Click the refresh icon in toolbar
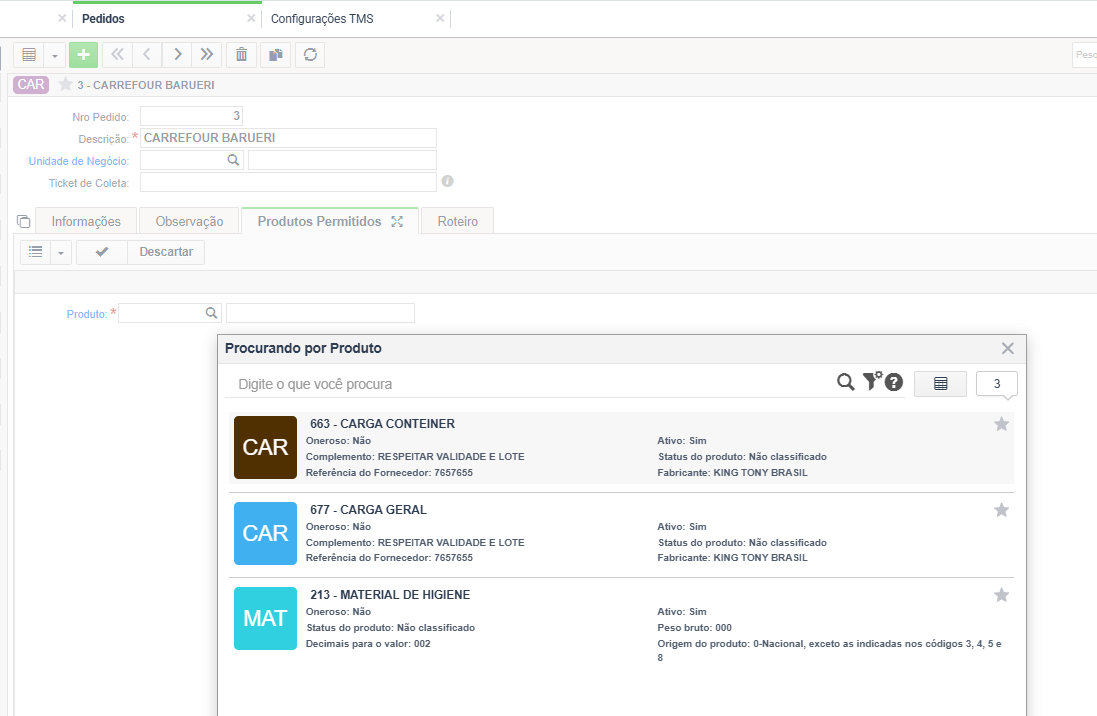The height and width of the screenshot is (716, 1097). click(x=310, y=55)
